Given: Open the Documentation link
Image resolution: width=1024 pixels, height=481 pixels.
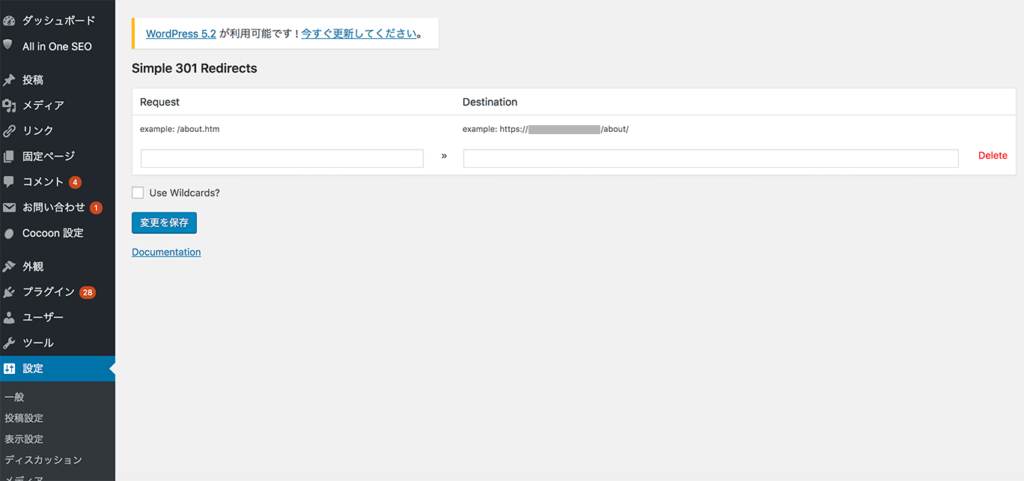Looking at the screenshot, I should point(167,252).
